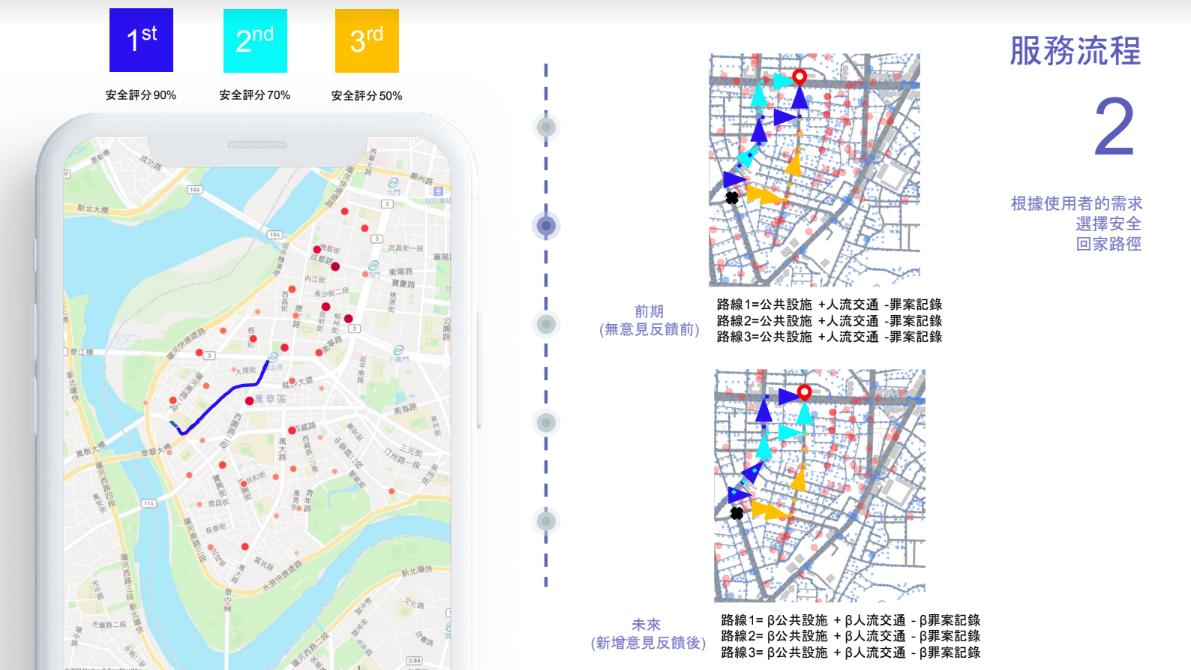Click the 114 route shield on phone map
Screen dimensions: 1191x670
click(148, 504)
